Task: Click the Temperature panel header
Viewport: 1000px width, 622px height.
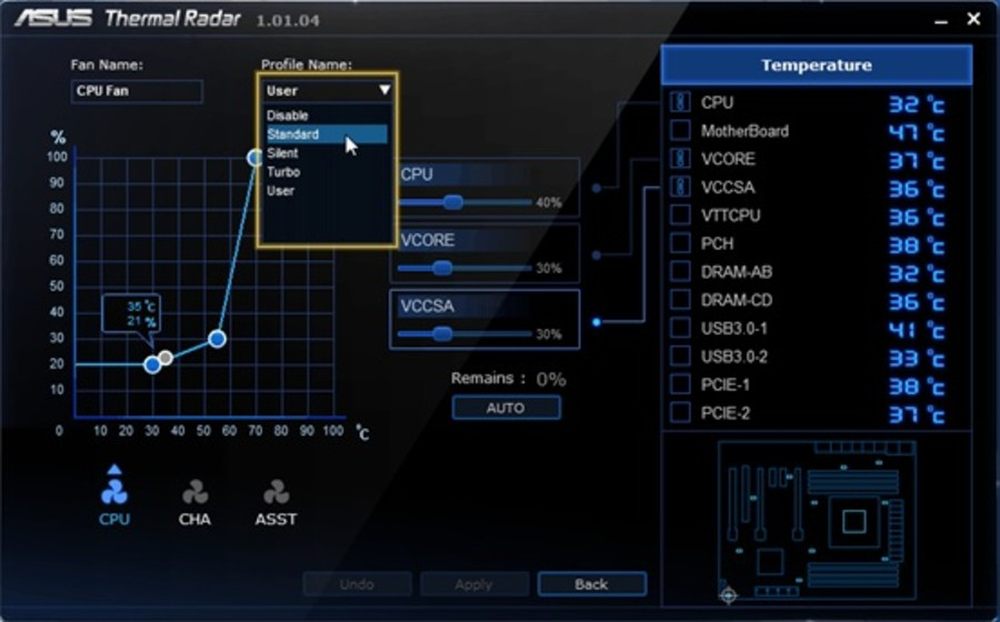Action: point(816,65)
